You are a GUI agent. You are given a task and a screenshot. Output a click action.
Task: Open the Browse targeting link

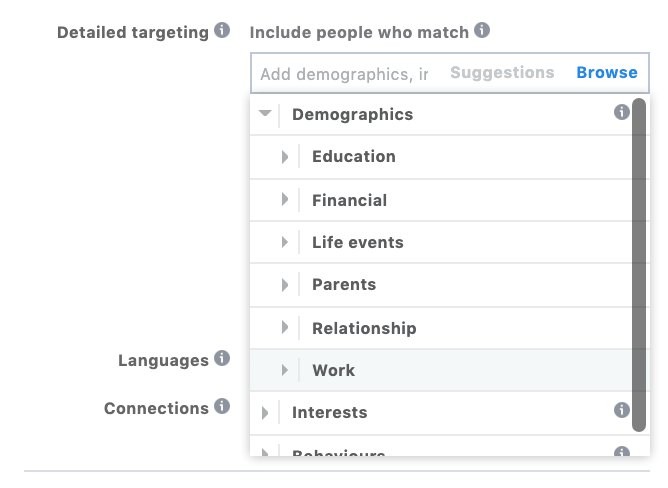tap(606, 73)
